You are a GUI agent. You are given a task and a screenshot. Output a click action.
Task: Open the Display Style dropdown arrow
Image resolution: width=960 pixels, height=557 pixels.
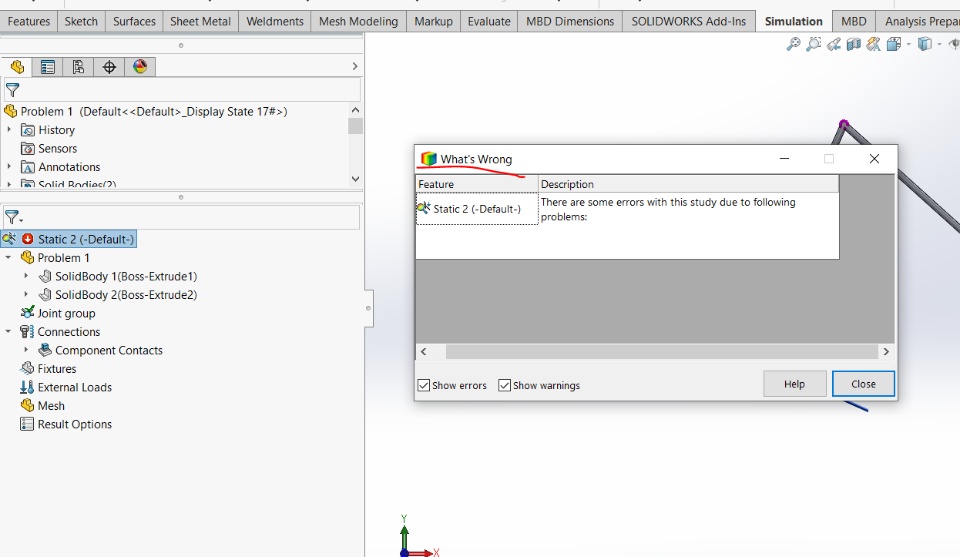click(x=939, y=44)
